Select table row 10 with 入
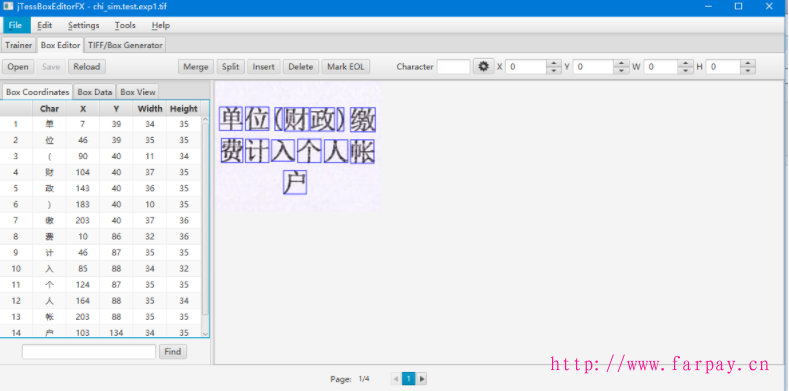 click(x=100, y=269)
